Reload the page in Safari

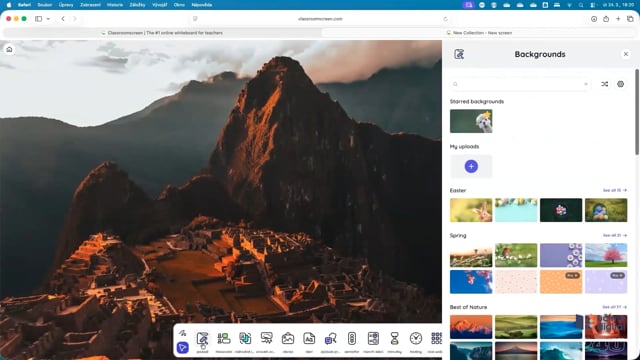pos(445,19)
